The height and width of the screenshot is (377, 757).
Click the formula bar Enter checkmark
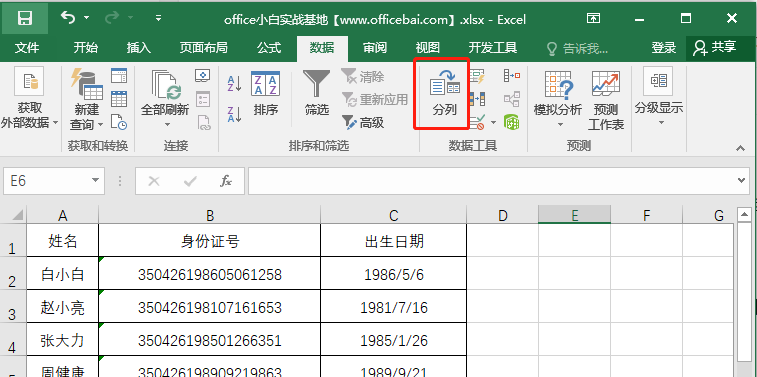190,181
